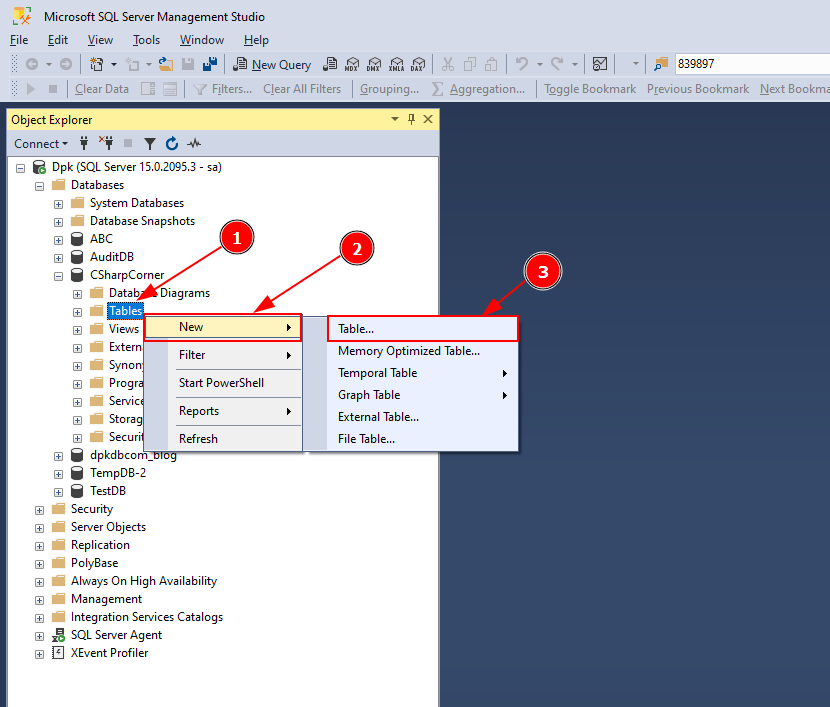The height and width of the screenshot is (707, 830).
Task: Click the Disconnect icon in Object Explorer
Action: click(x=106, y=143)
